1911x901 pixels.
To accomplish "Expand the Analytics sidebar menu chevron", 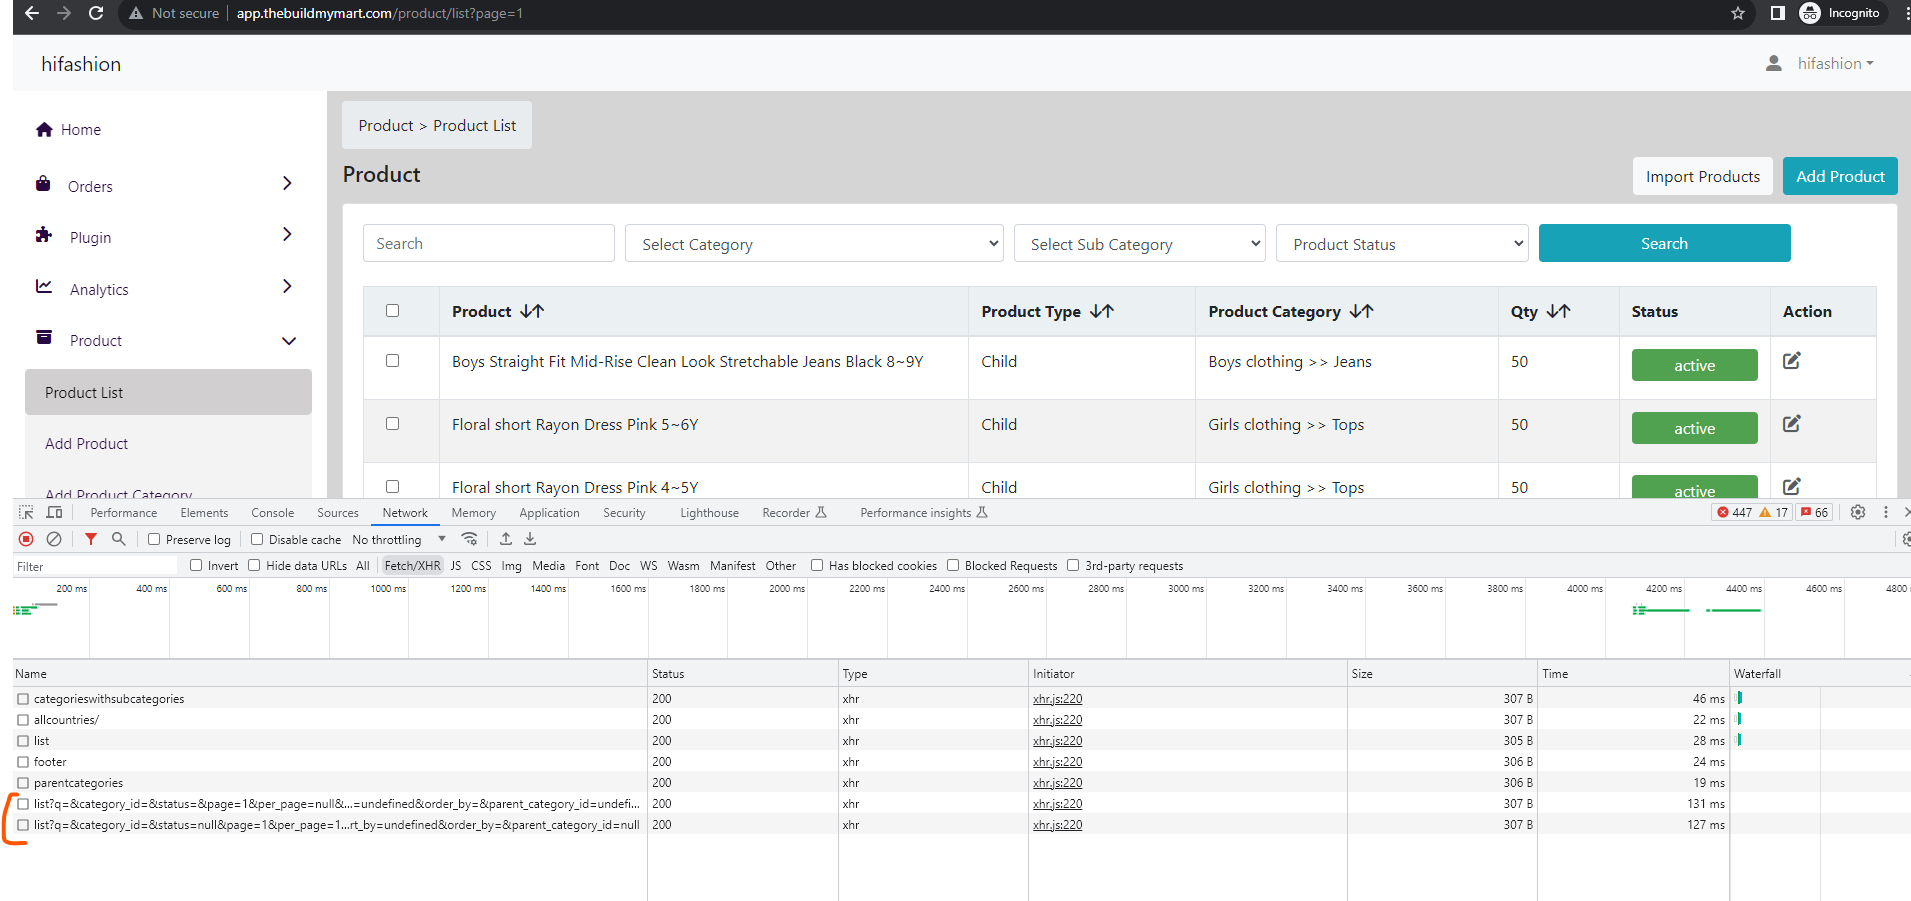I will [287, 286].
